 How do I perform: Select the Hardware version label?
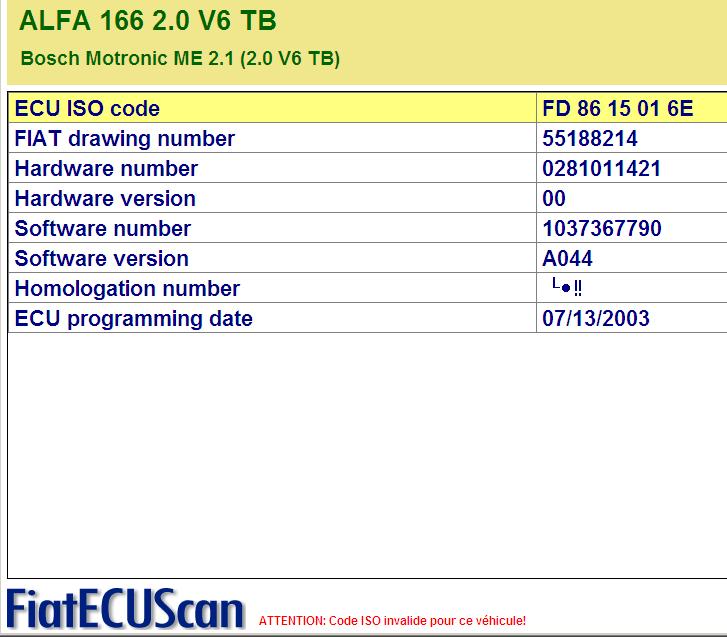tap(105, 198)
